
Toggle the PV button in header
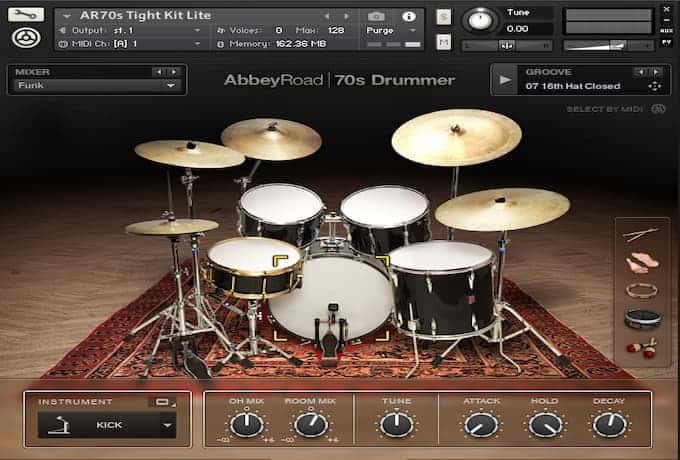click(666, 42)
